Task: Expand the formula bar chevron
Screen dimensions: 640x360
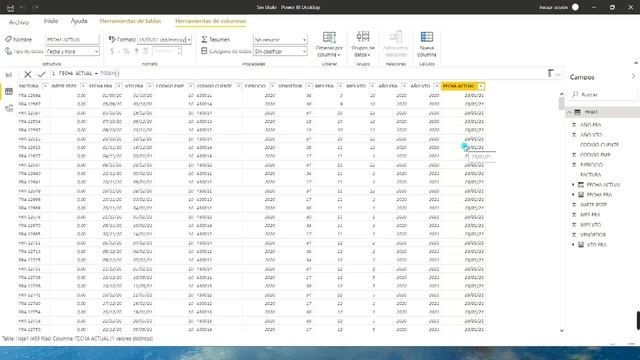Action: click(558, 74)
